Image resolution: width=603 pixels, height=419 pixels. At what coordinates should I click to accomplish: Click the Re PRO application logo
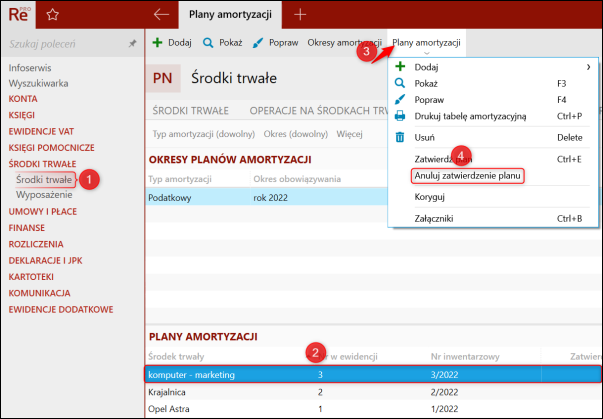click(19, 15)
